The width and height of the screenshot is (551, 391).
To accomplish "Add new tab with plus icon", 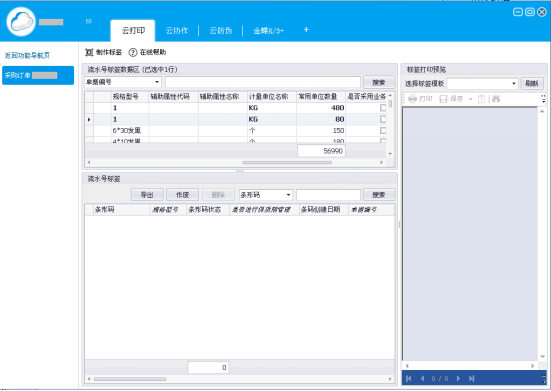I will [x=306, y=30].
